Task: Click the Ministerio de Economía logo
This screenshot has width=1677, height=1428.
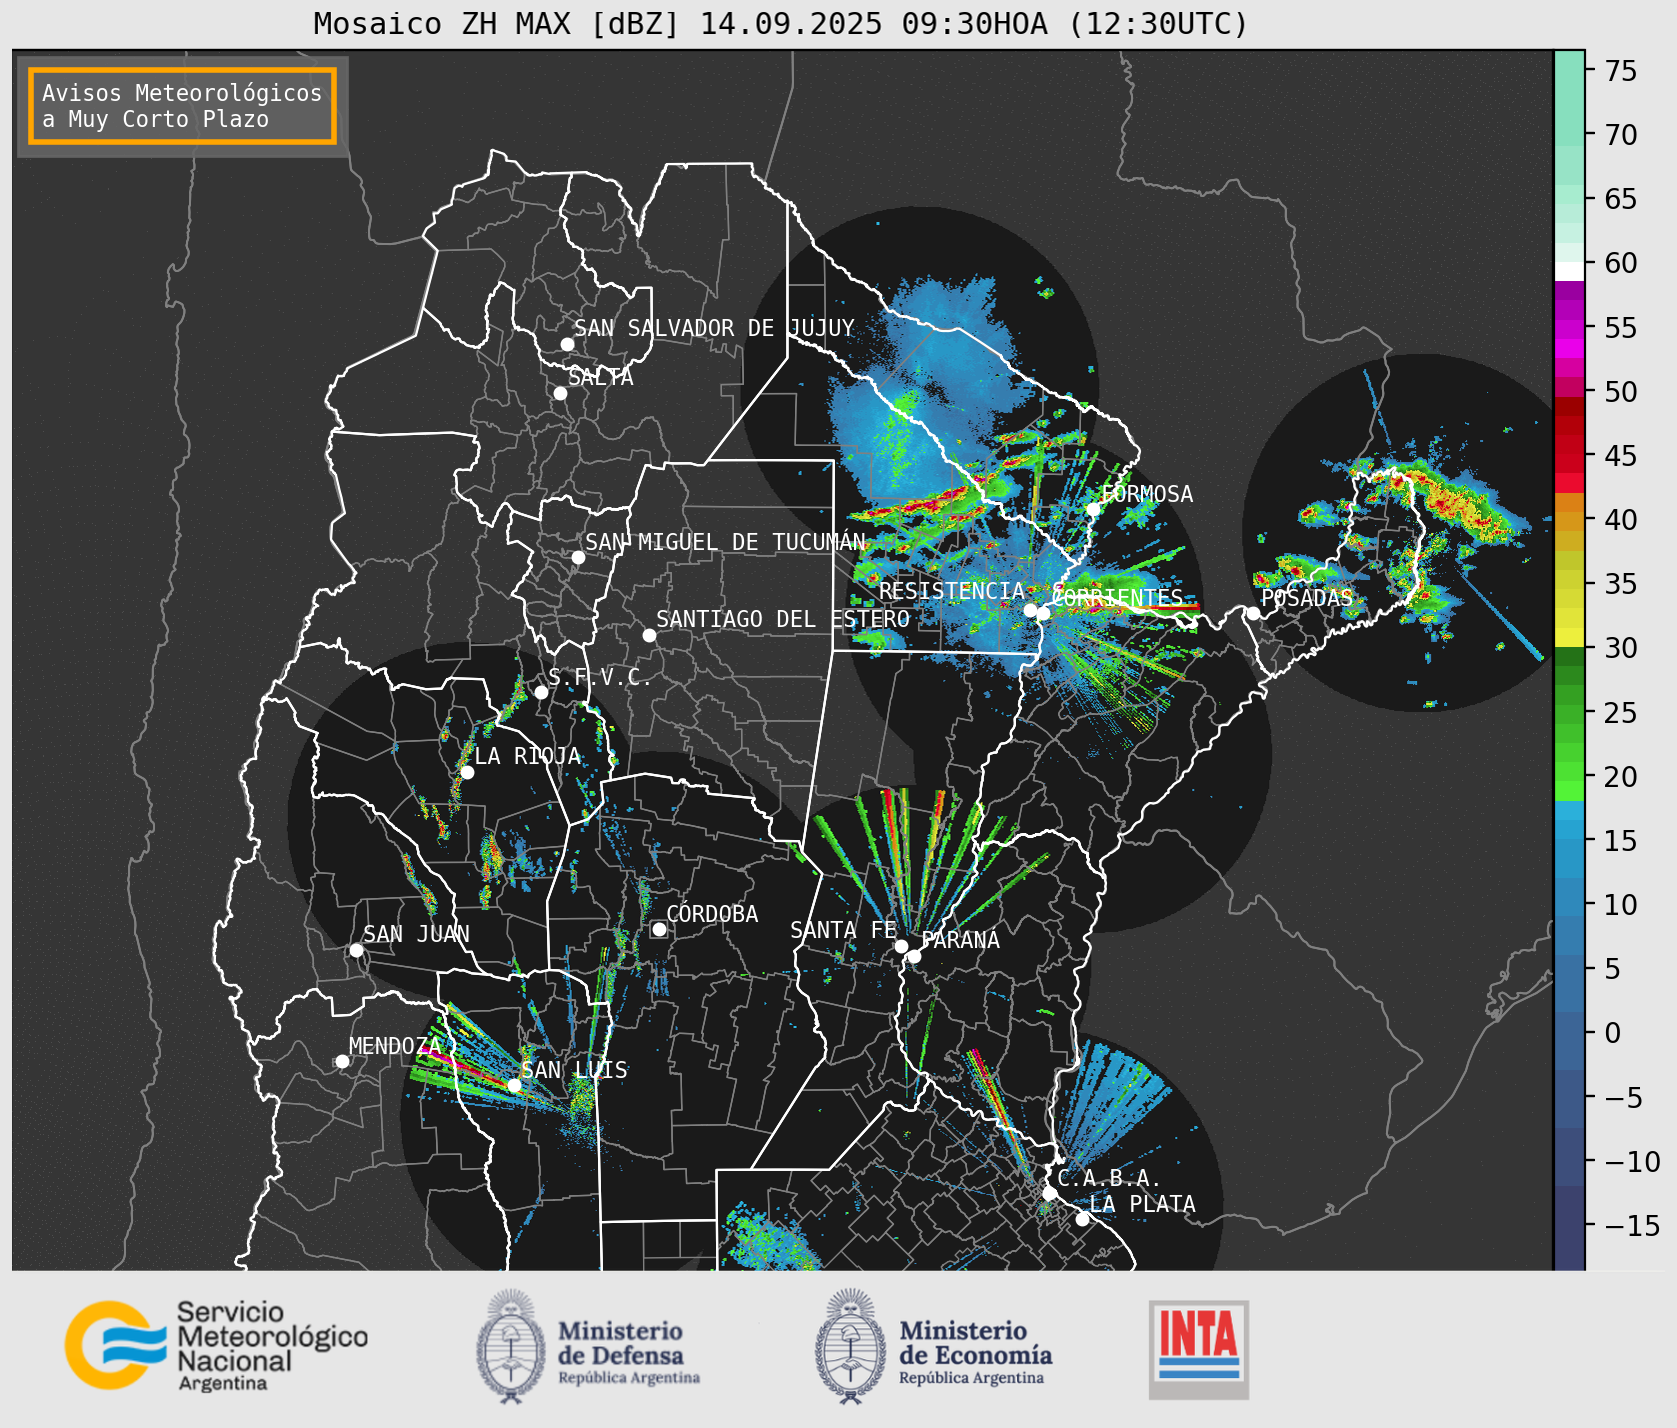Action: [933, 1347]
